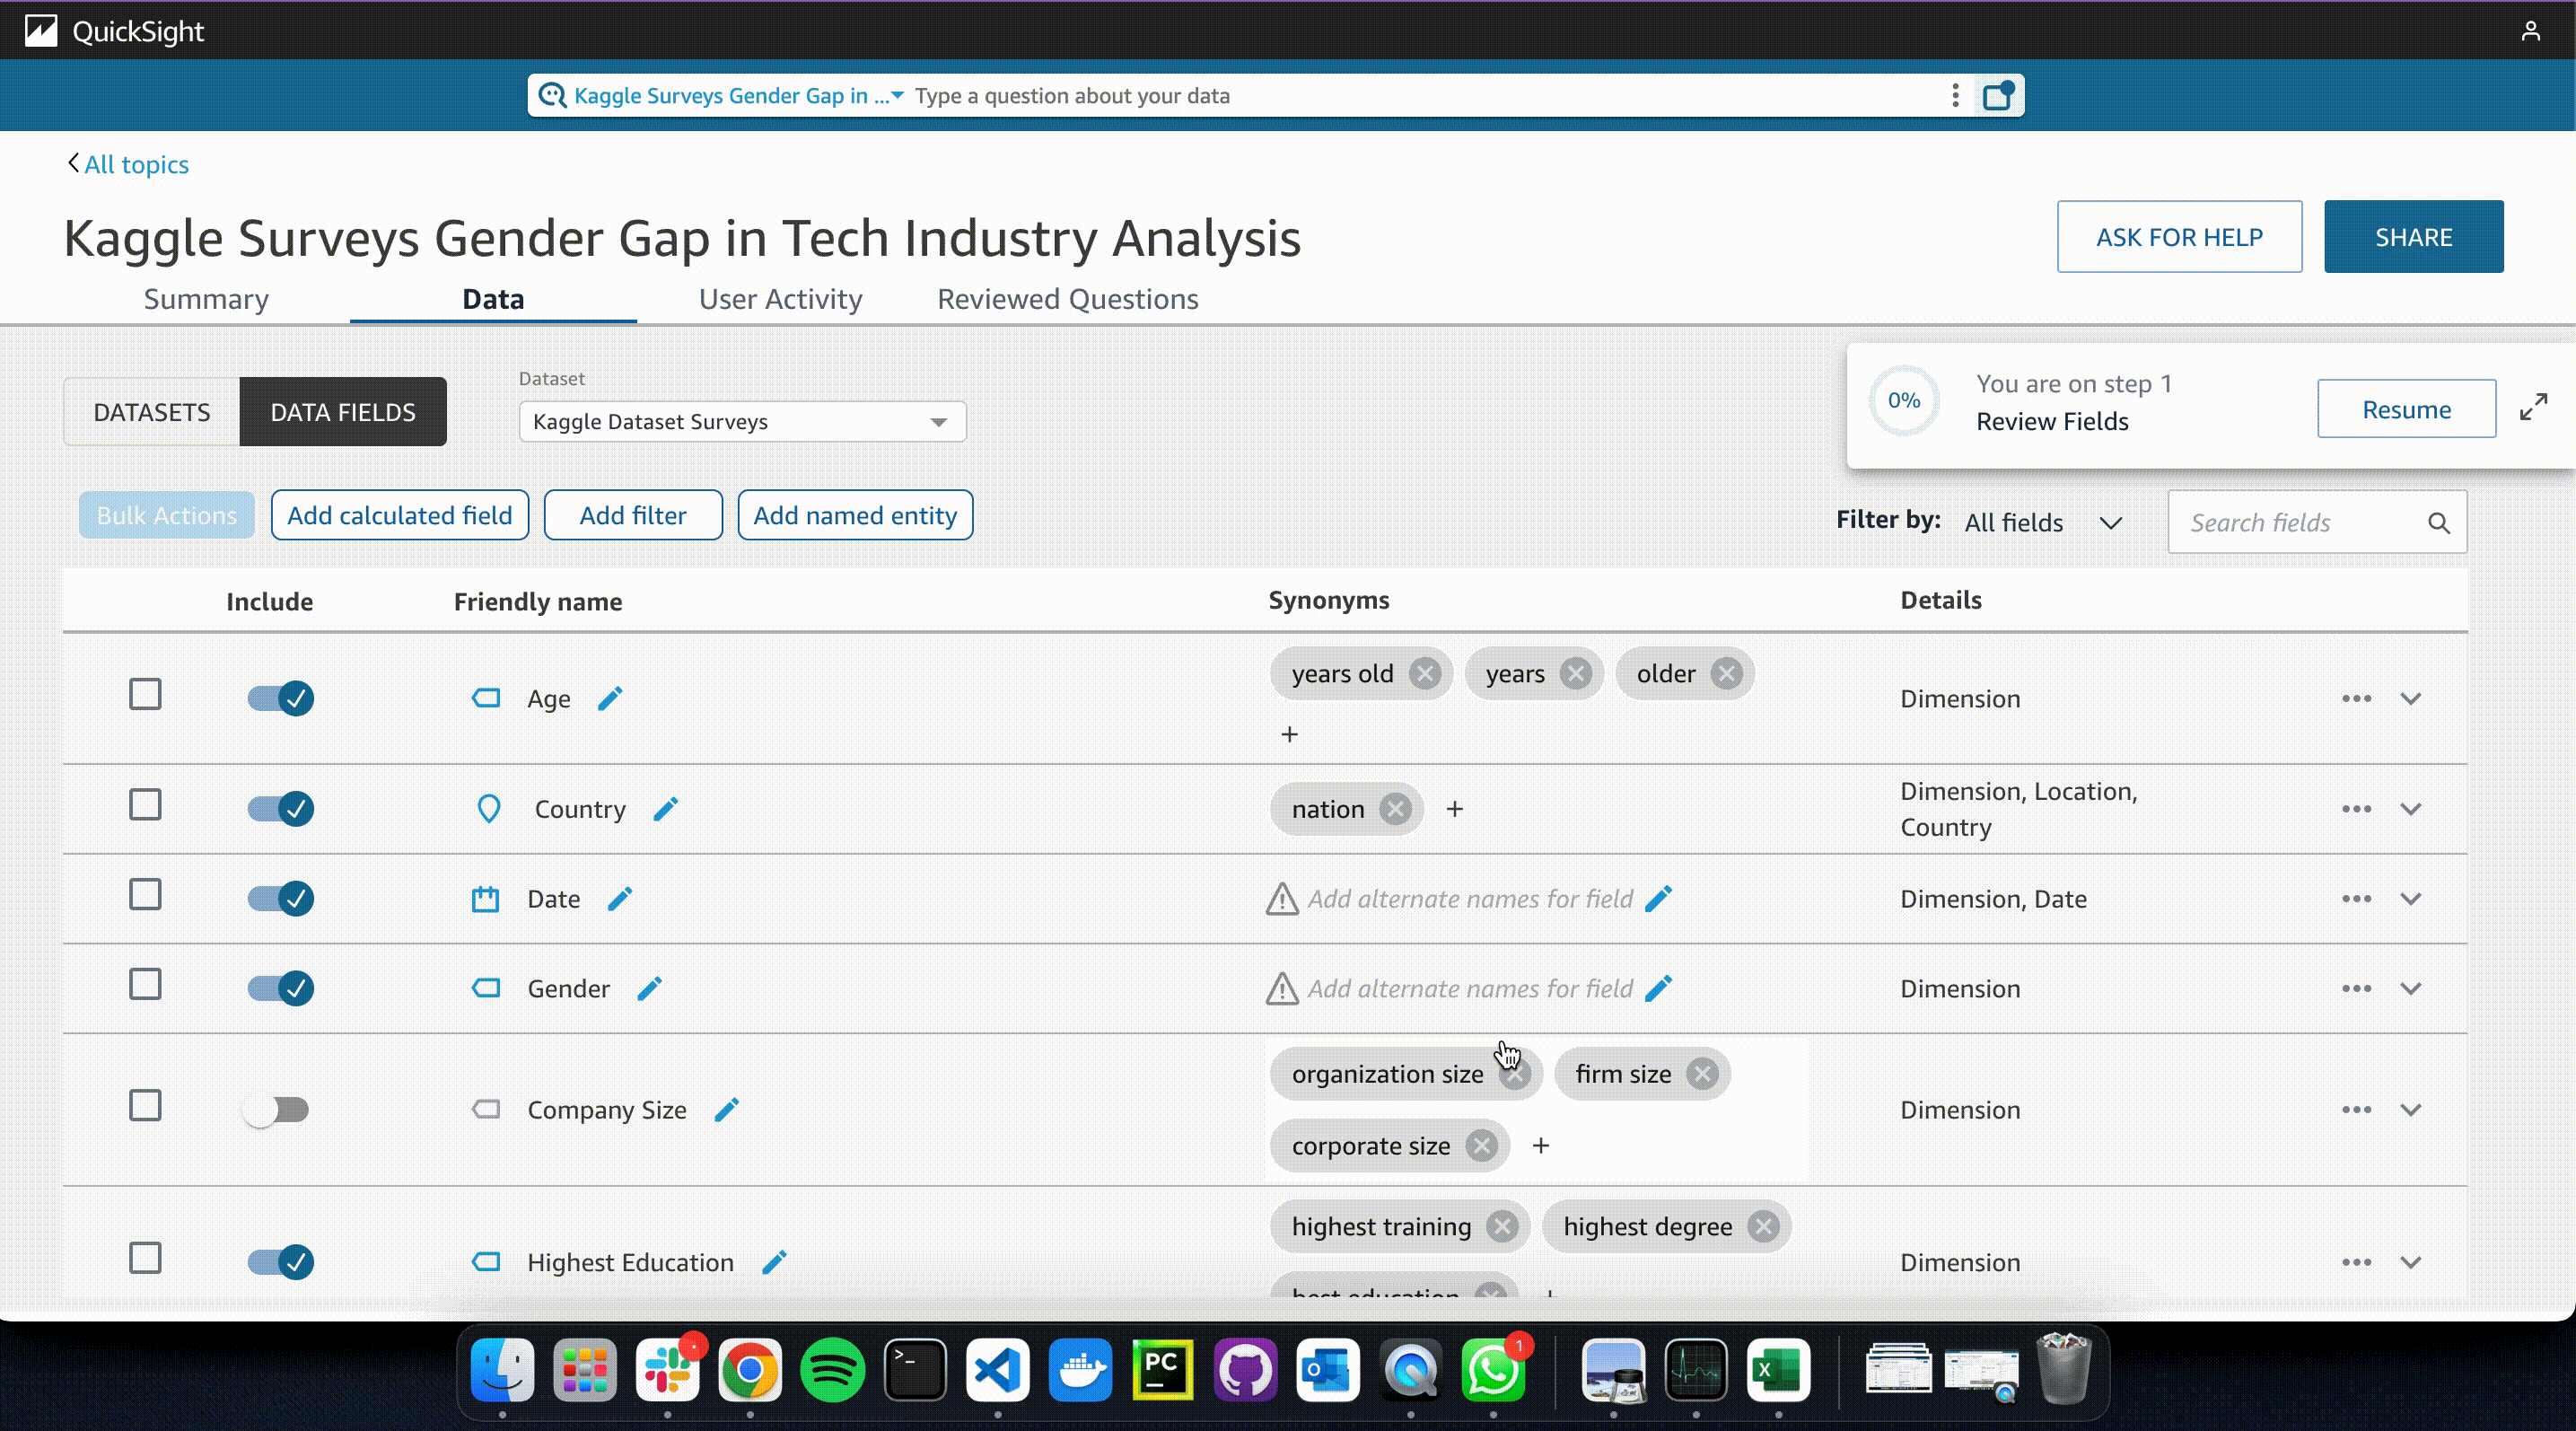2576x1431 pixels.
Task: Select the Company Size row checkbox
Action: [145, 1105]
